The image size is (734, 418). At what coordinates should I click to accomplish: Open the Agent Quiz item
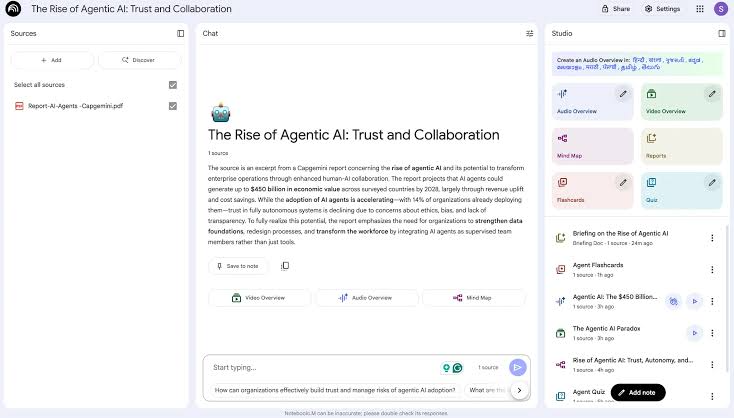[589, 392]
